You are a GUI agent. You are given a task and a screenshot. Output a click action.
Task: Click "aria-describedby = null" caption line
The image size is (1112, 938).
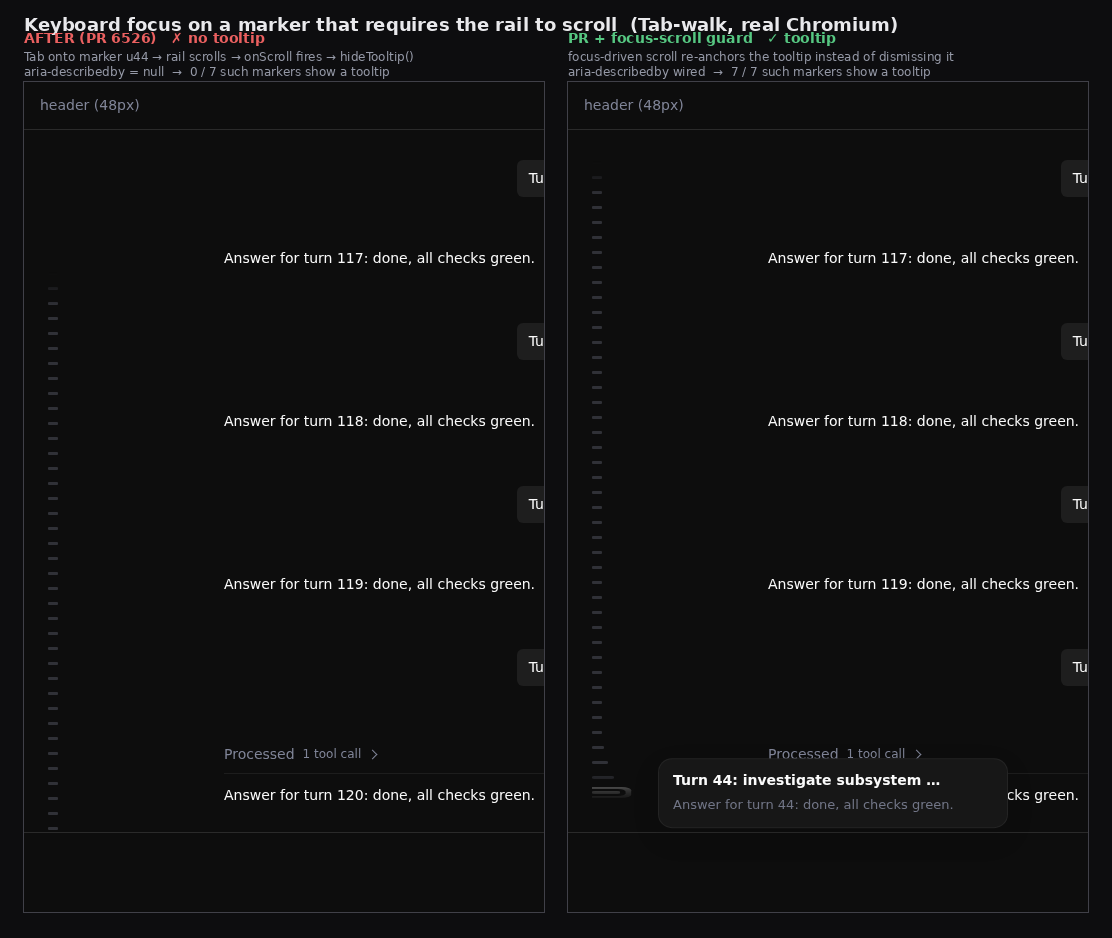coord(206,72)
